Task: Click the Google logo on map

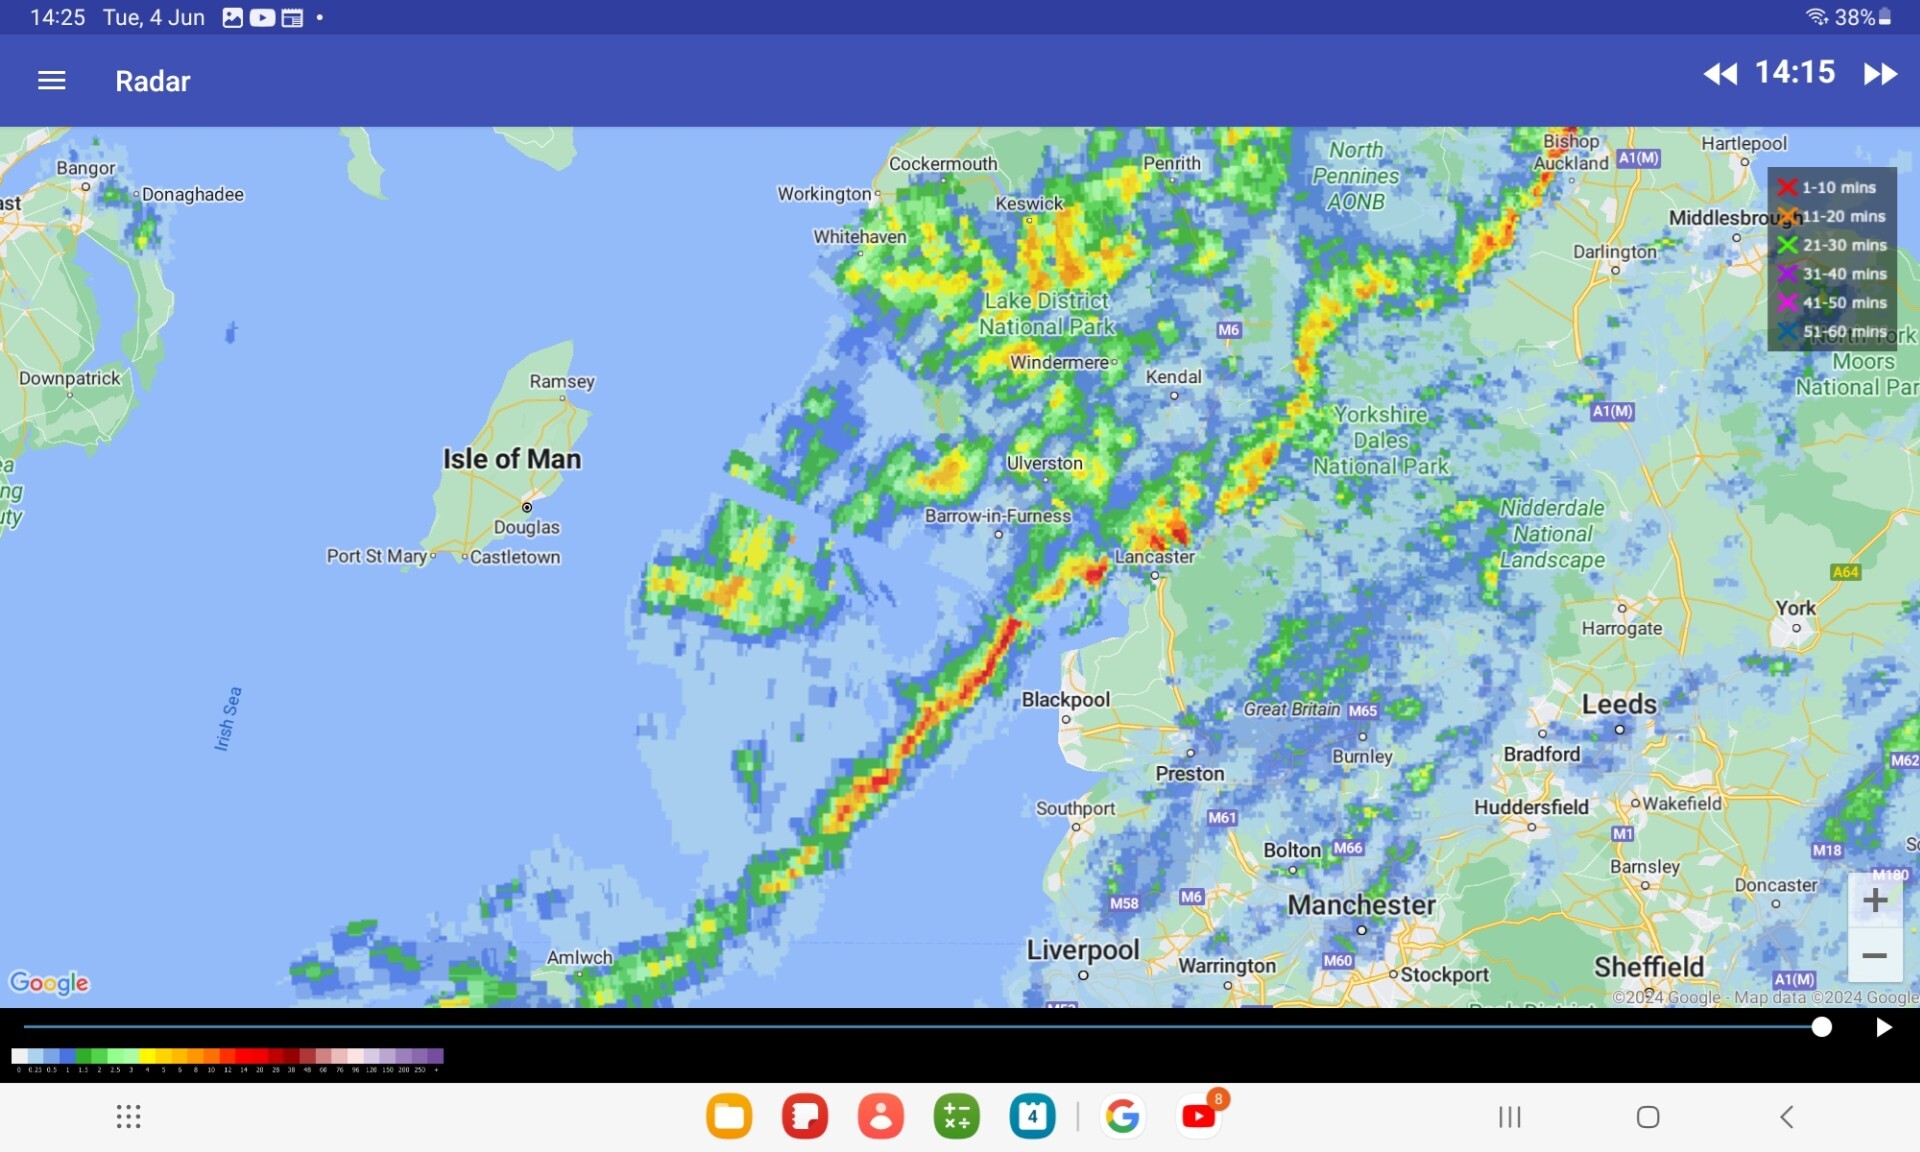Action: pyautogui.click(x=49, y=983)
